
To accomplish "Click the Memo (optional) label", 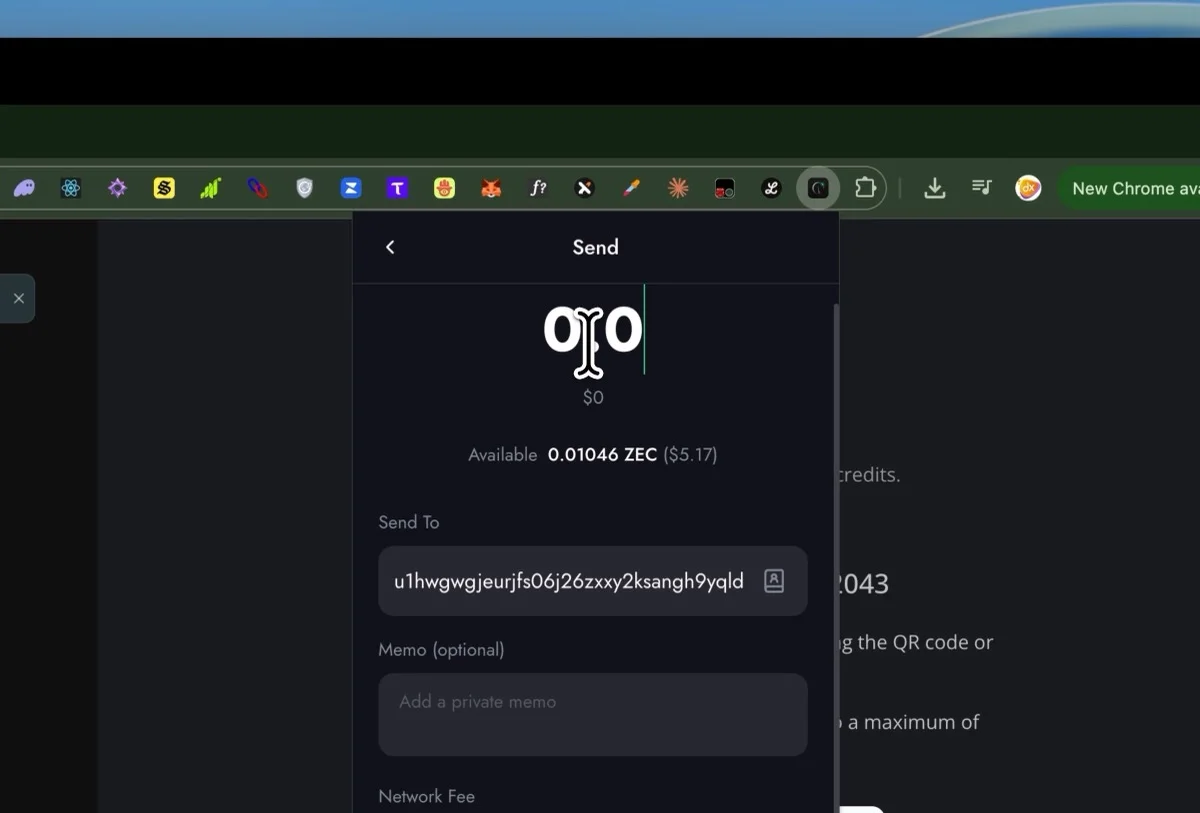I will pyautogui.click(x=441, y=650).
